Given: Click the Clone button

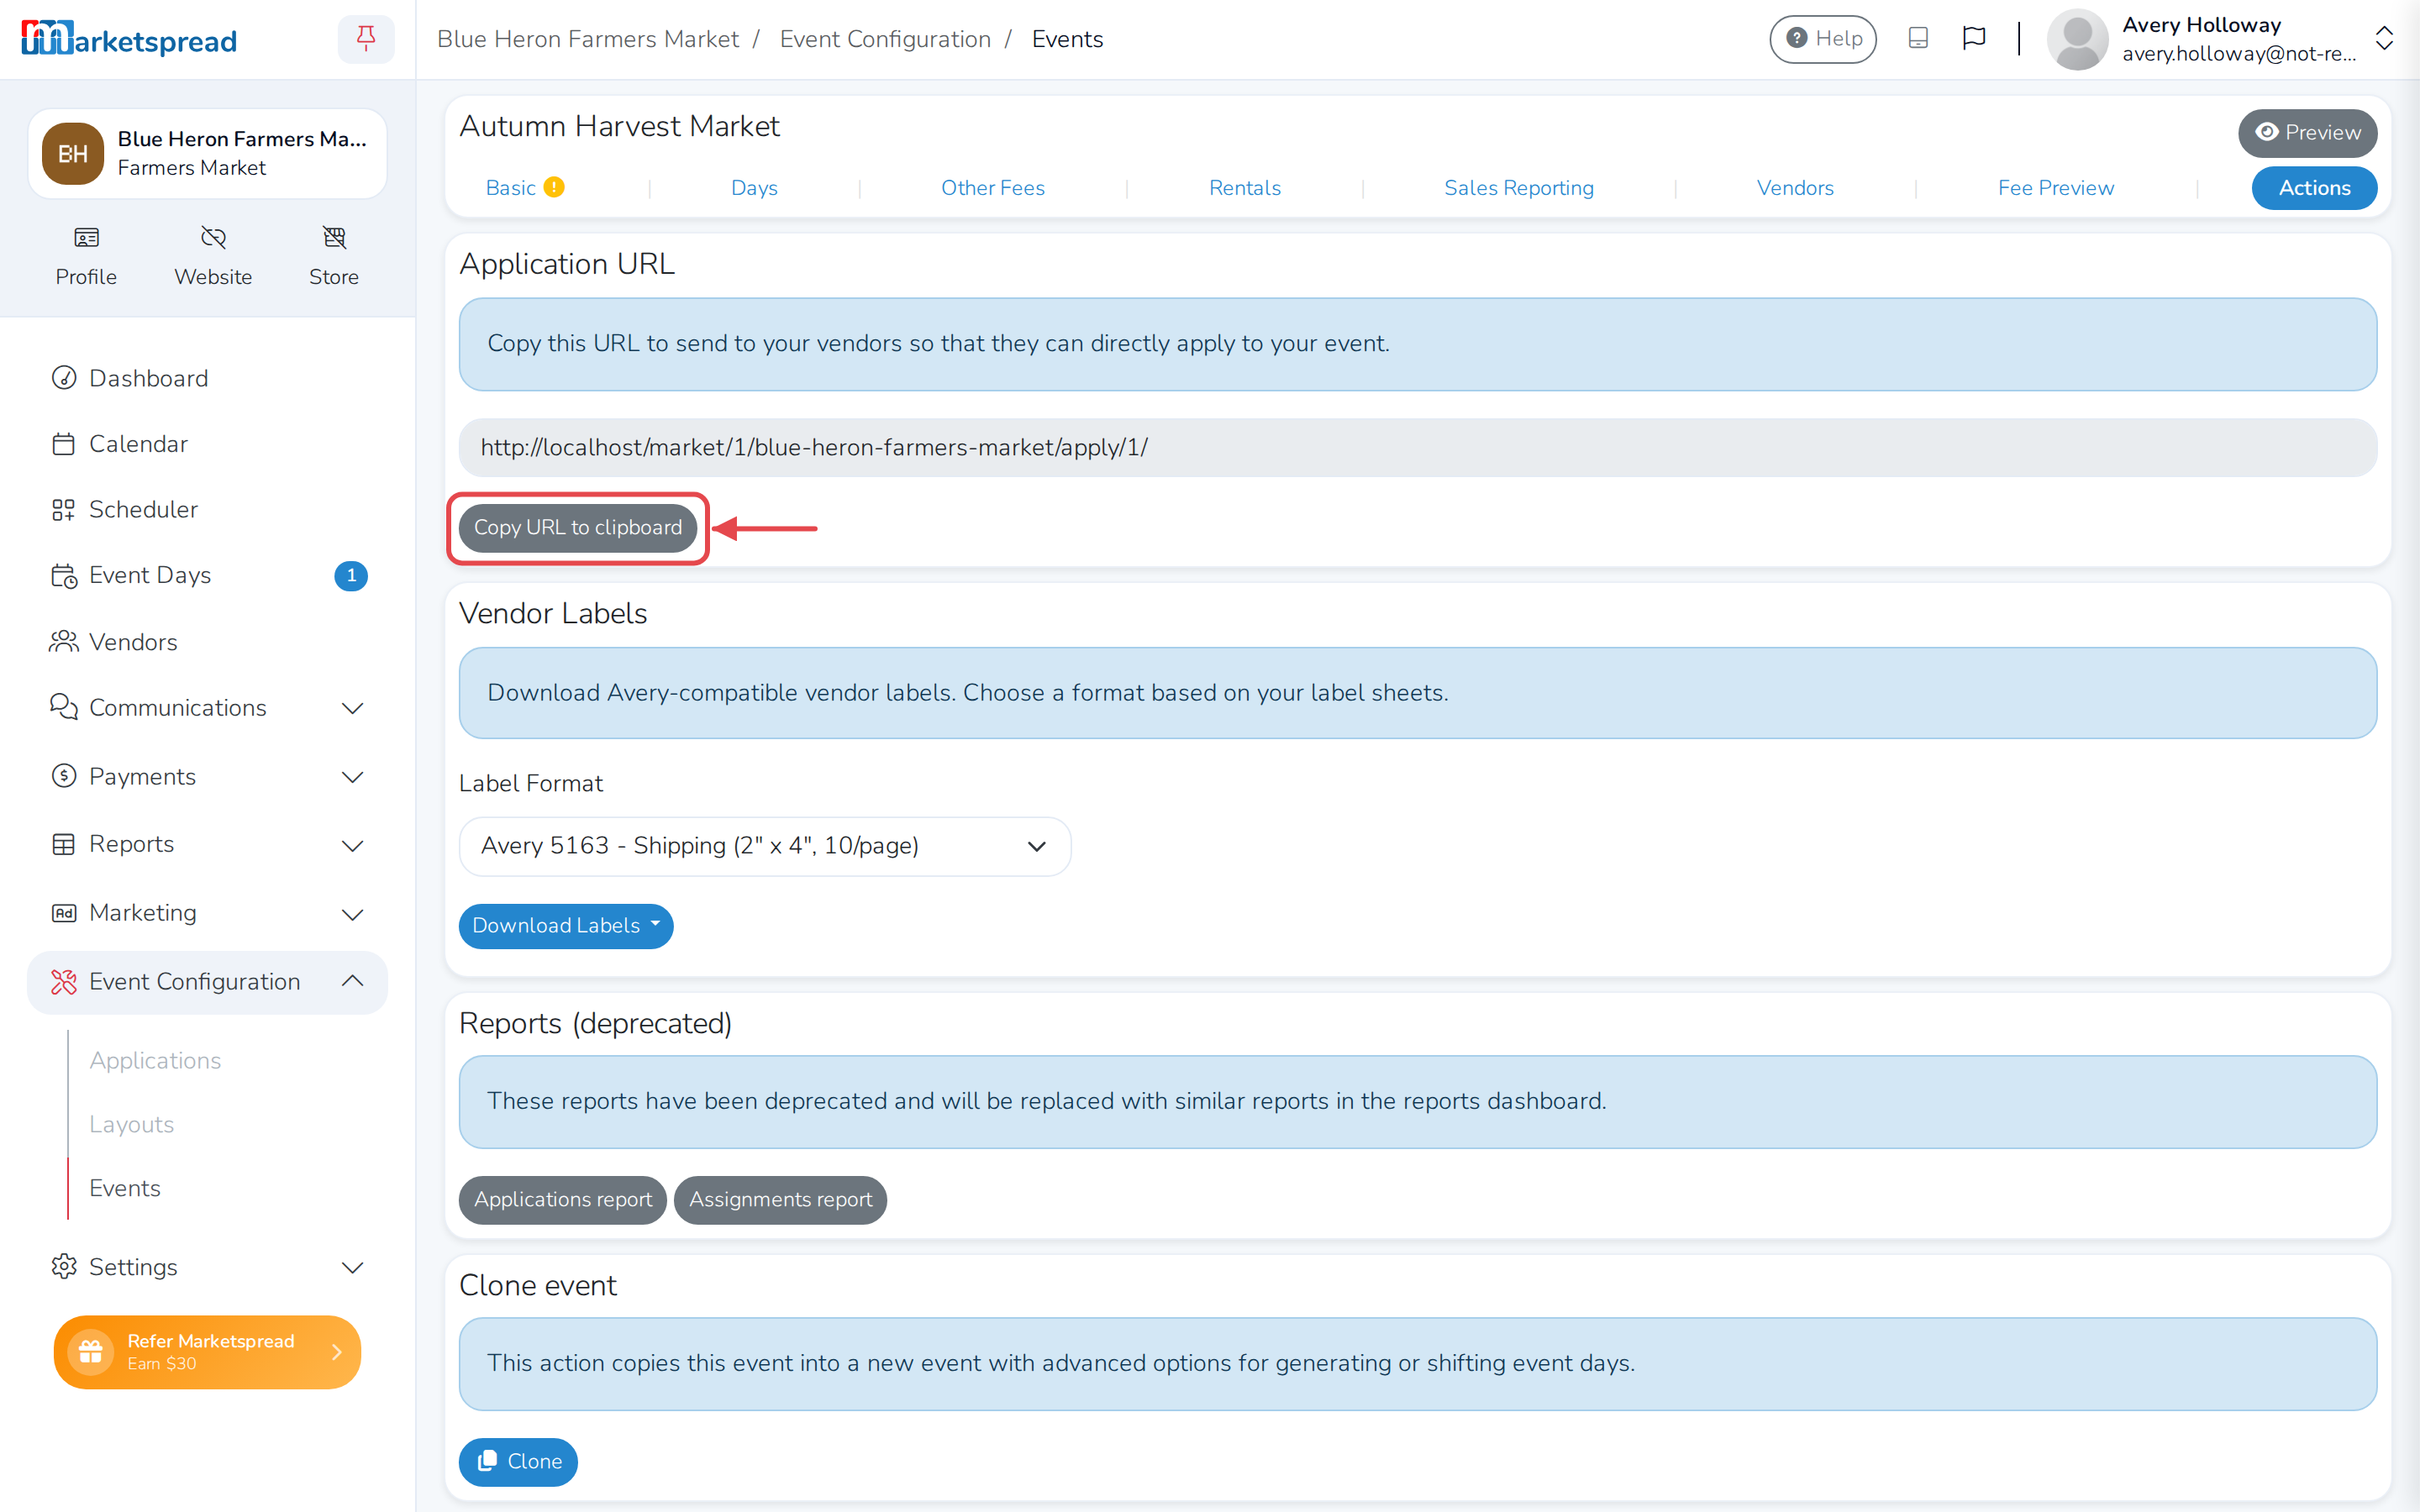Looking at the screenshot, I should pos(518,1462).
